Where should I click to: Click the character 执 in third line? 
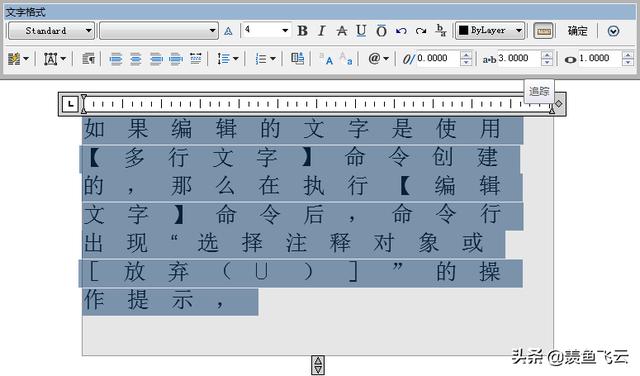(x=313, y=186)
